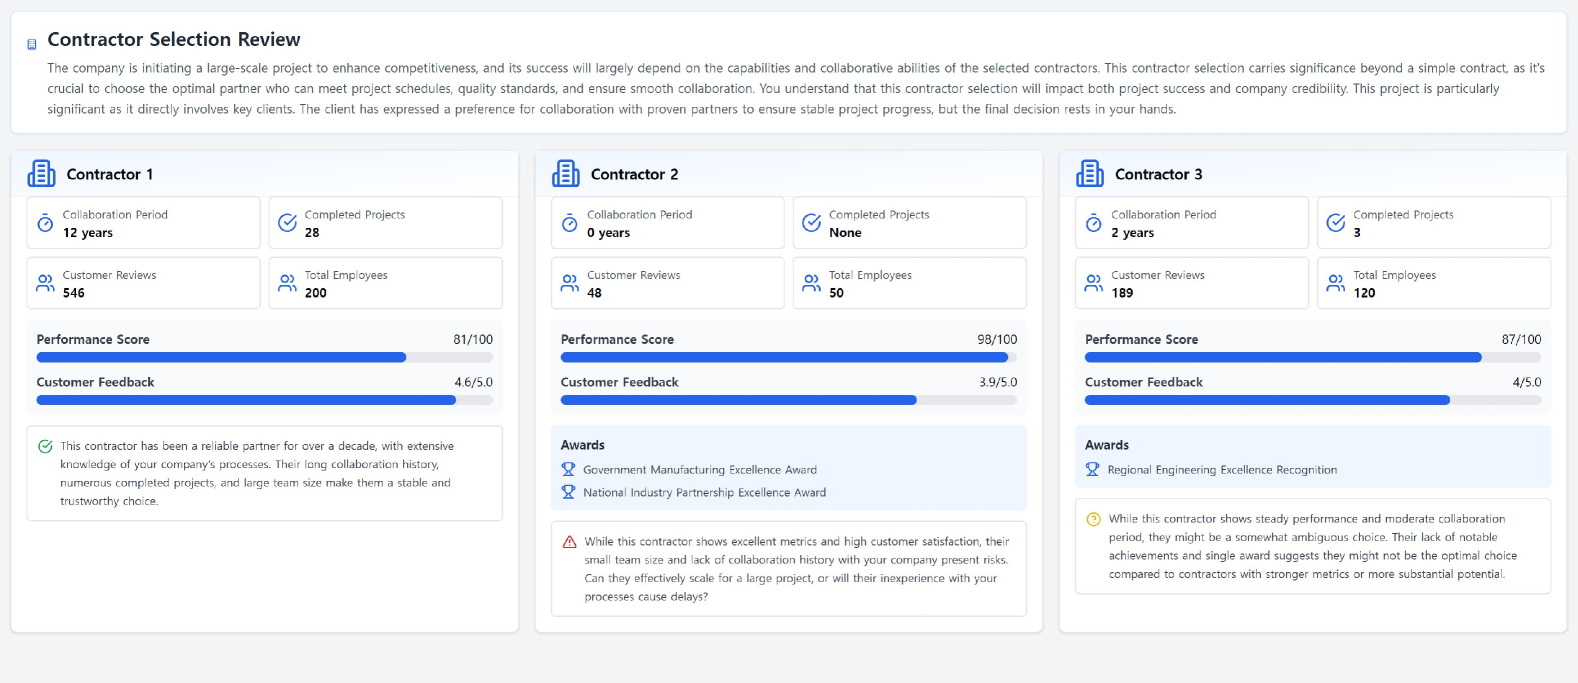Click the yellow question icon in Contractor 3's note
The height and width of the screenshot is (683, 1578).
pyautogui.click(x=1093, y=519)
